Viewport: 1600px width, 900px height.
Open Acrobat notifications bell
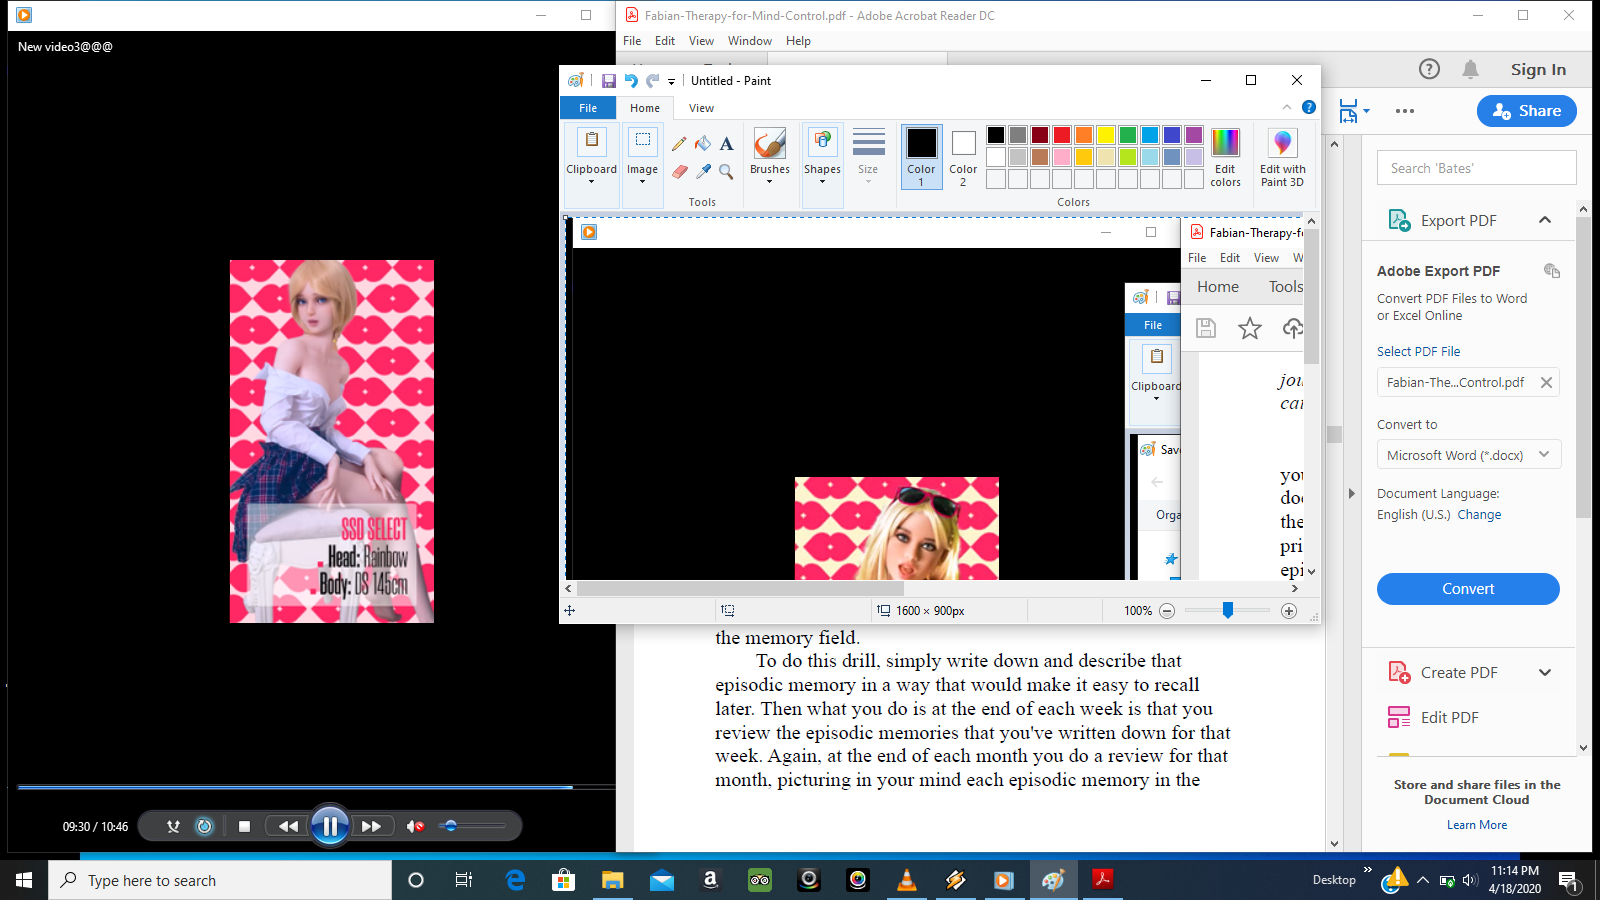(1470, 69)
